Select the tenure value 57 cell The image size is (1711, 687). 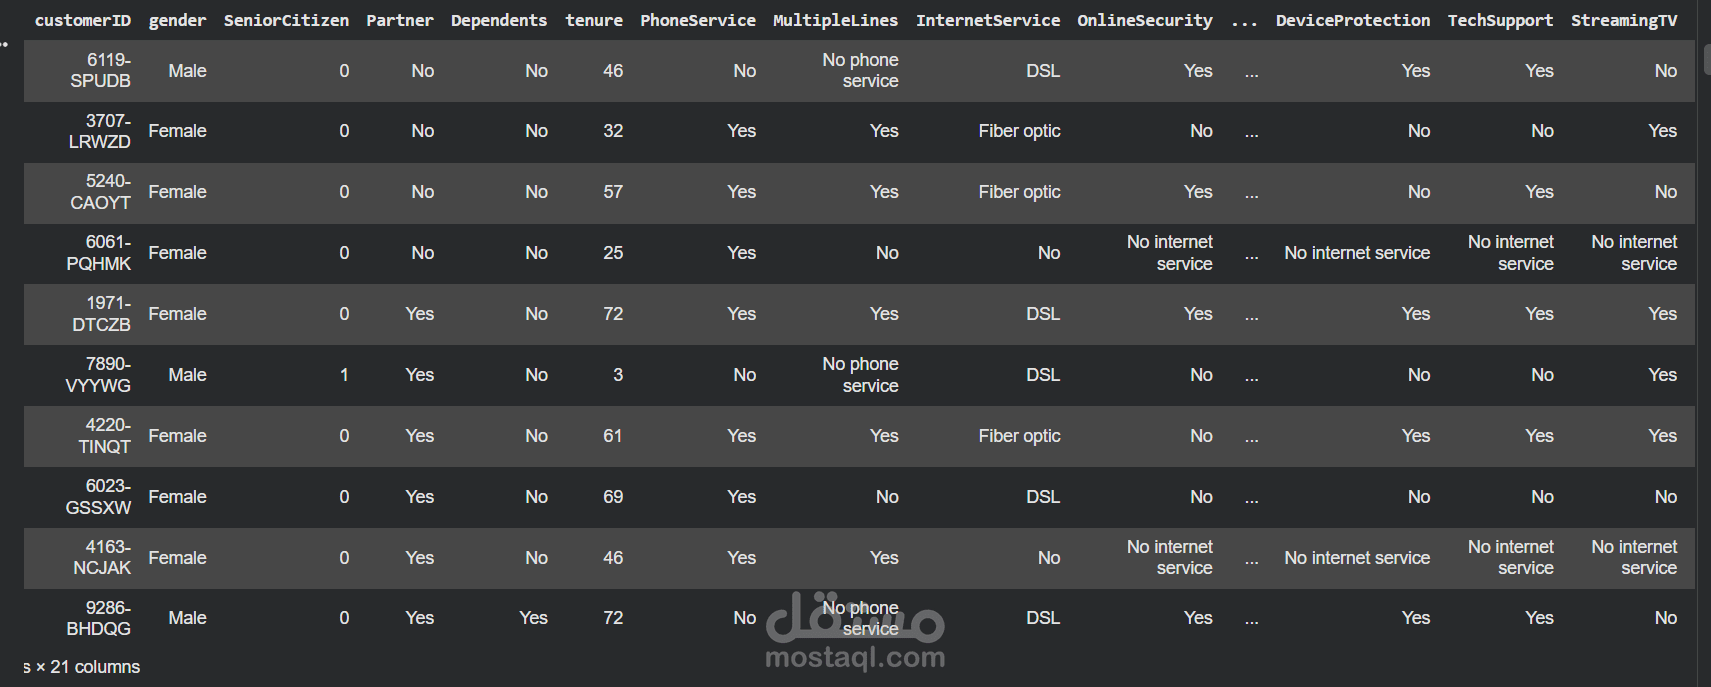(613, 192)
